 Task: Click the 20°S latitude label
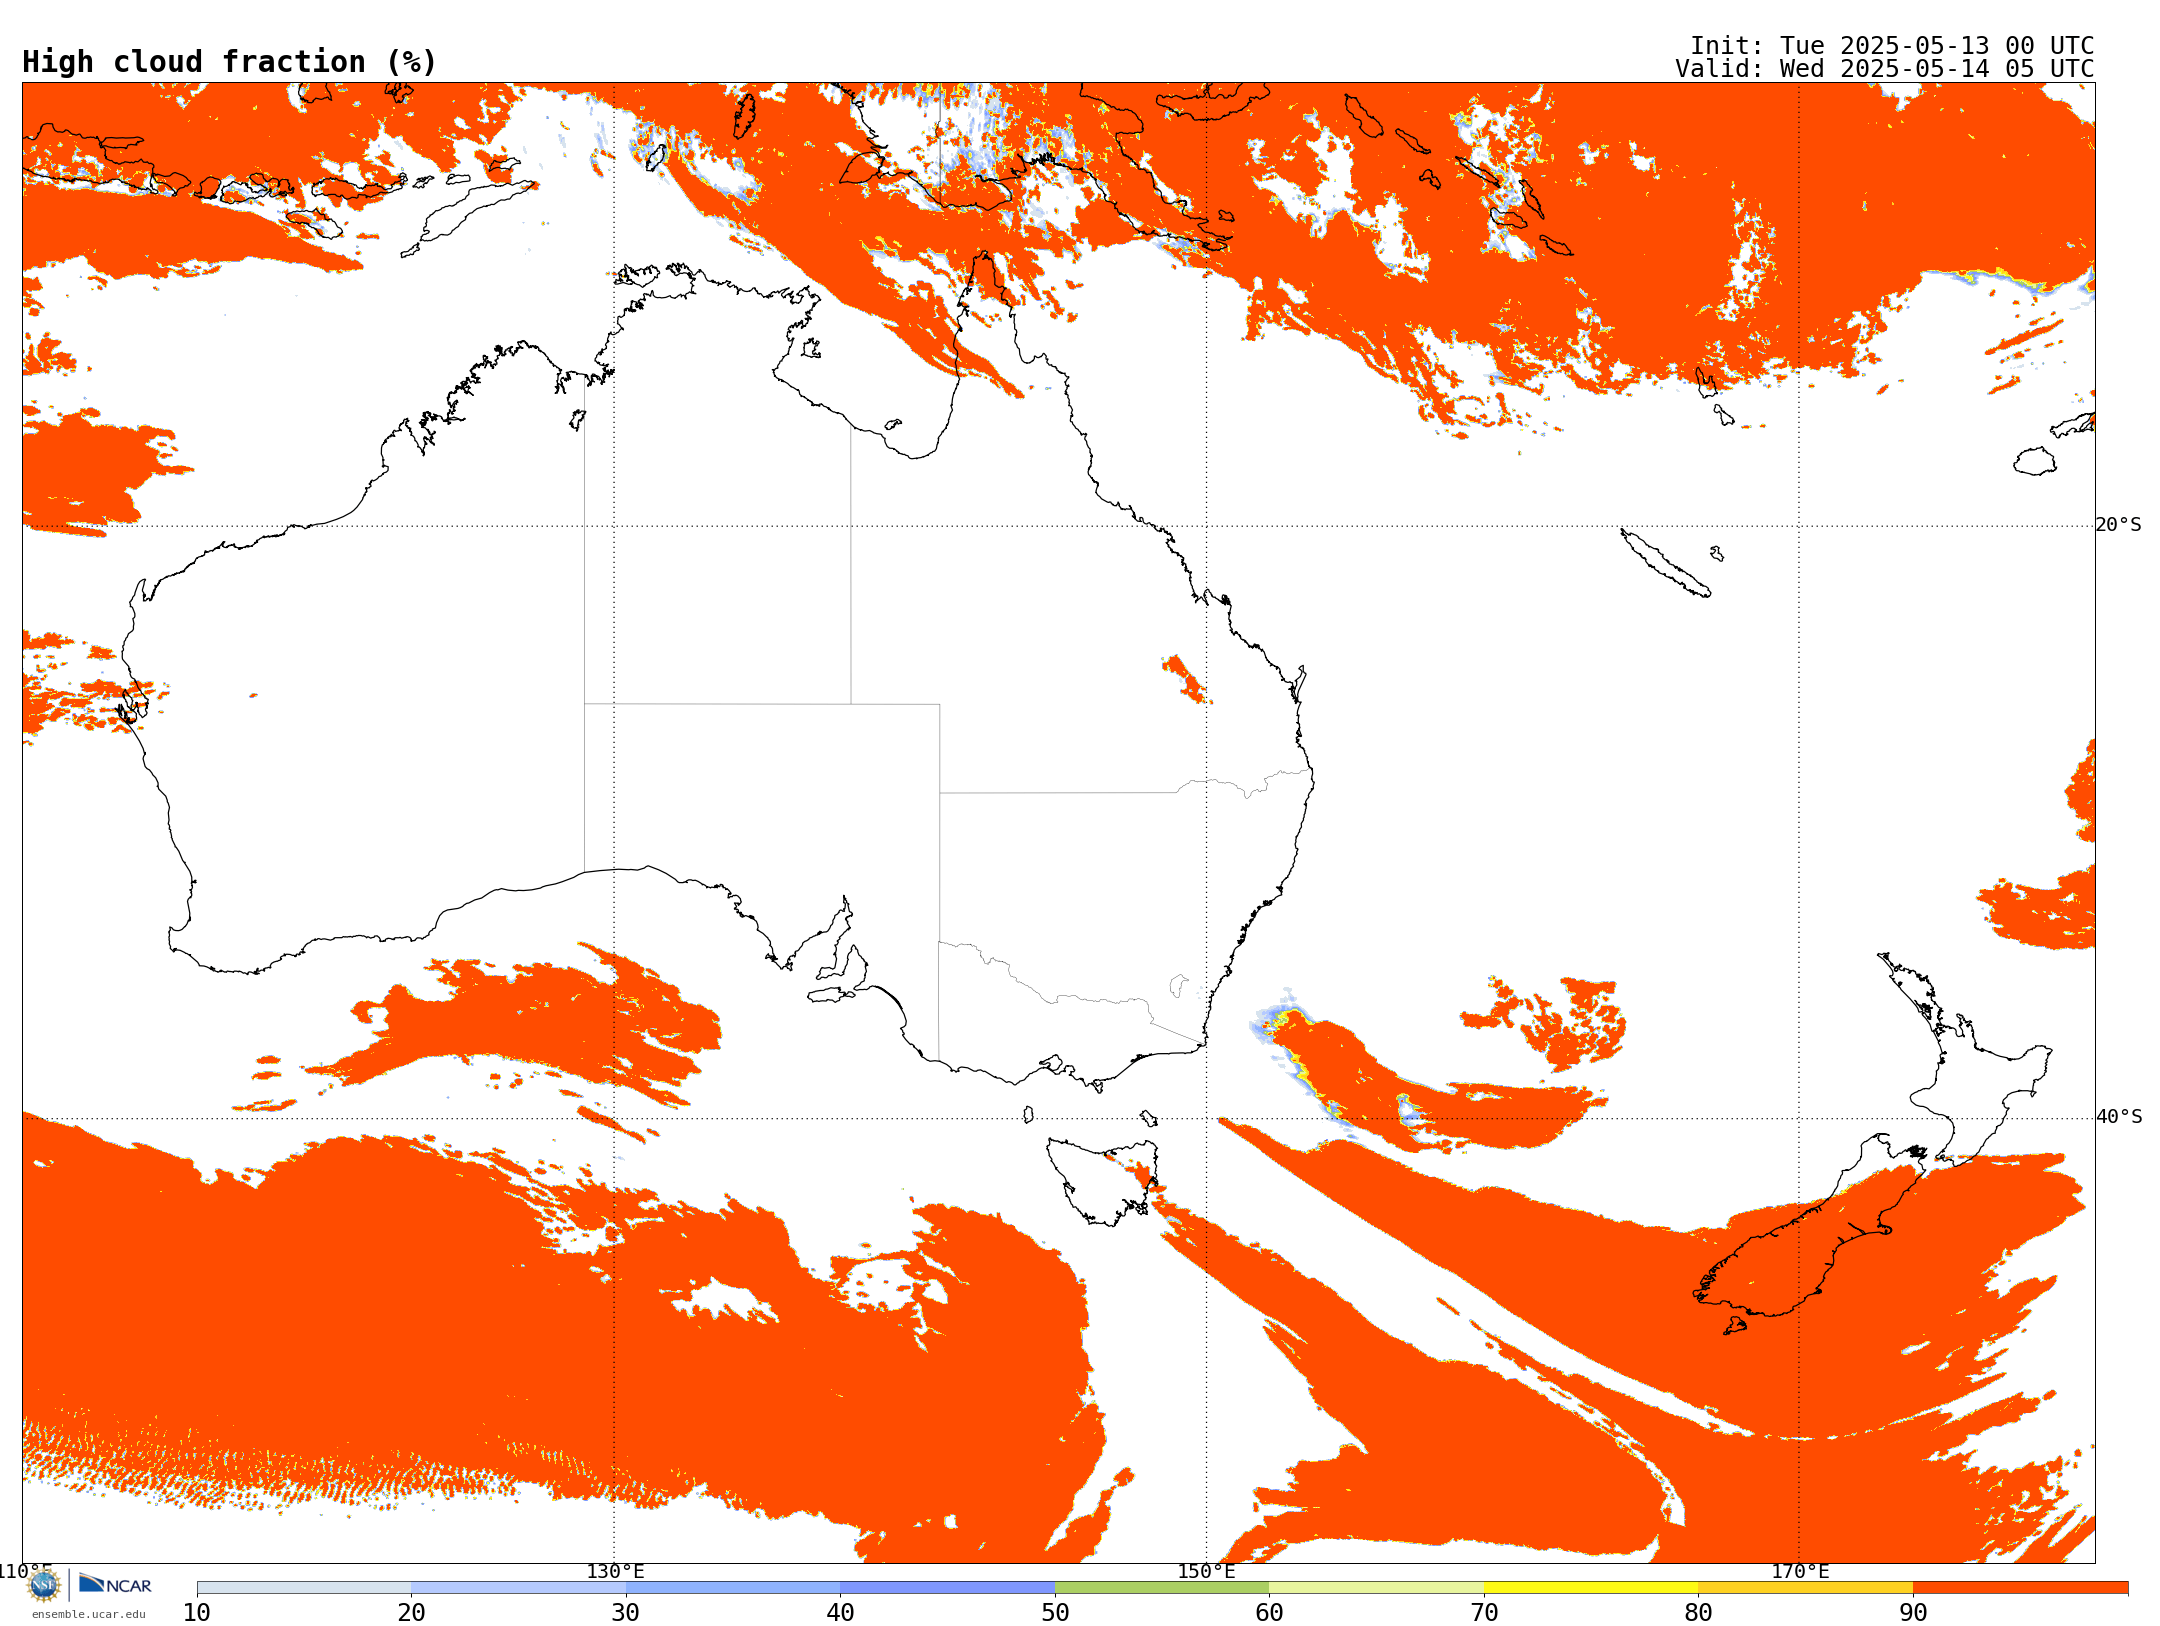2118,525
